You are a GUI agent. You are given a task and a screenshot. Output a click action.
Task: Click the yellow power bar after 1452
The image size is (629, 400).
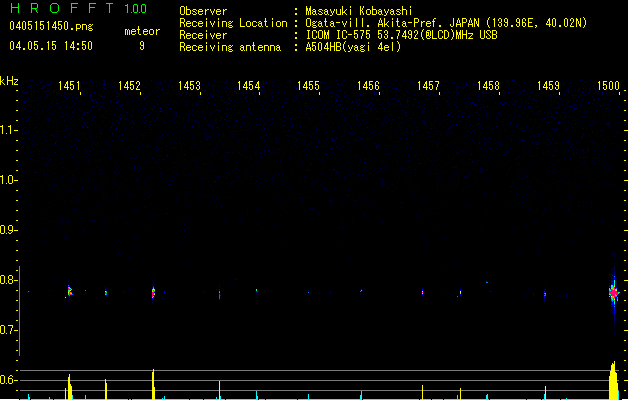coord(153,384)
